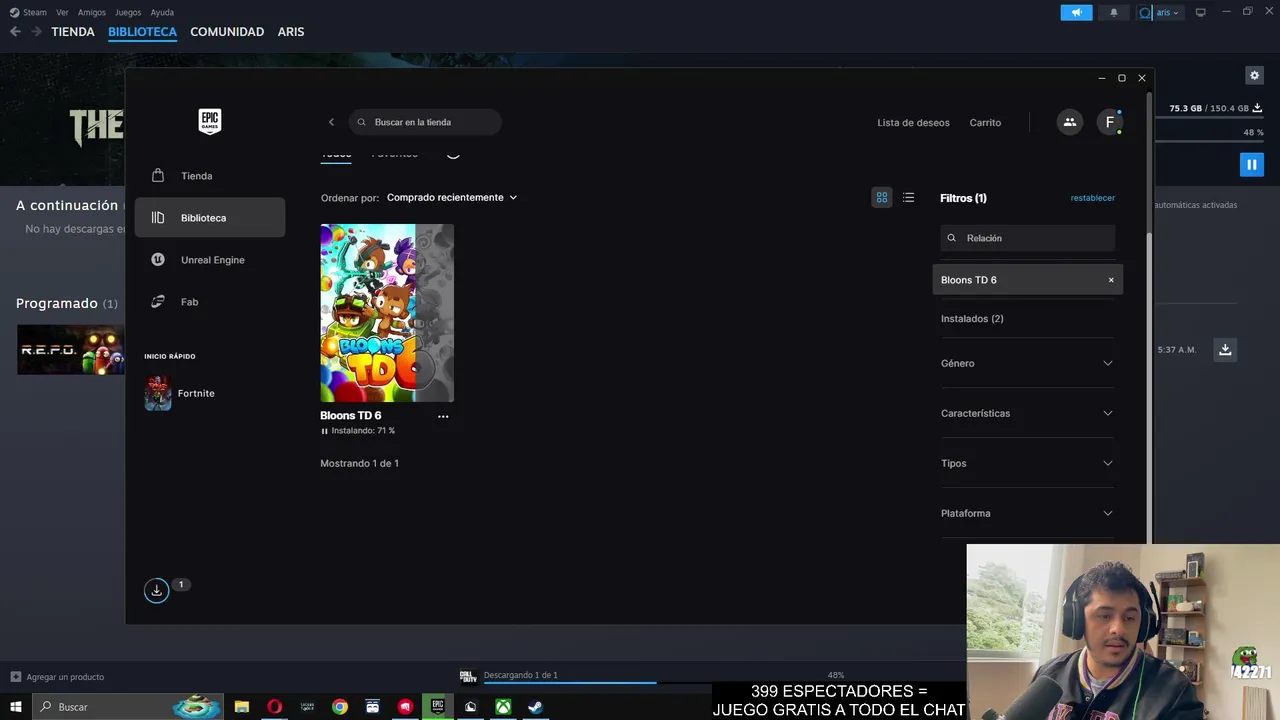This screenshot has height=720, width=1280.
Task: Switch to grid view in library
Action: coord(882,198)
